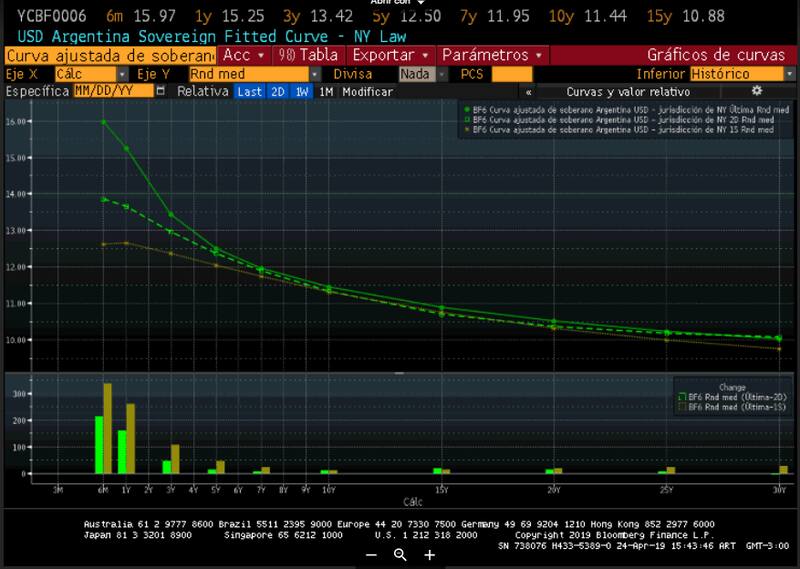Toggle the 1W relative period

pyautogui.click(x=301, y=91)
